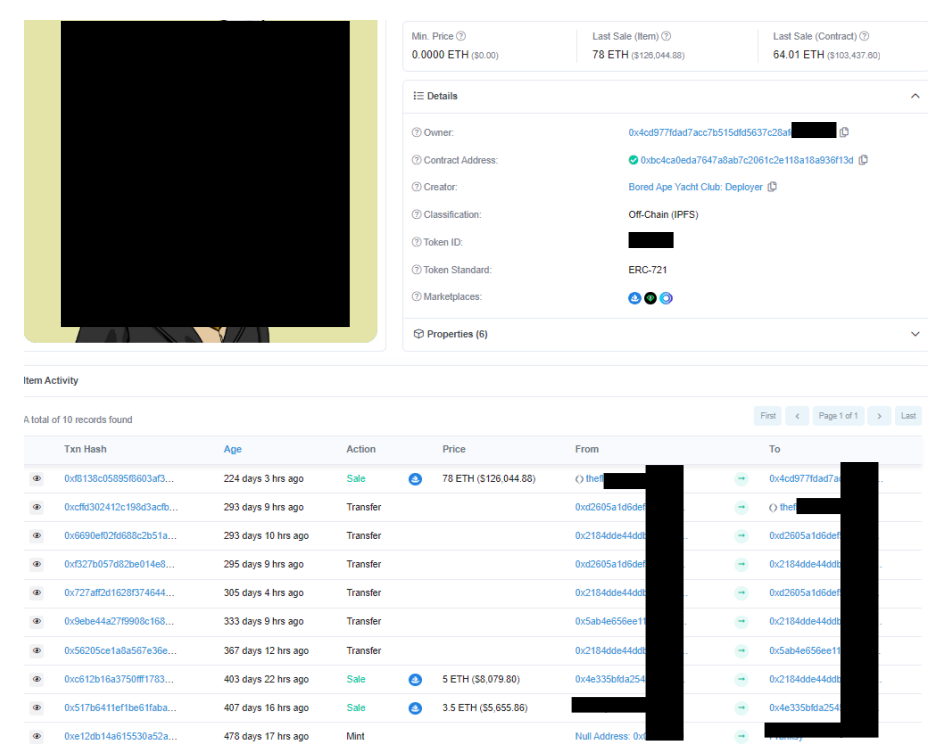Image resolution: width=947 pixels, height=756 pixels.
Task: Click the Min. Price help icon
Action: point(461,36)
